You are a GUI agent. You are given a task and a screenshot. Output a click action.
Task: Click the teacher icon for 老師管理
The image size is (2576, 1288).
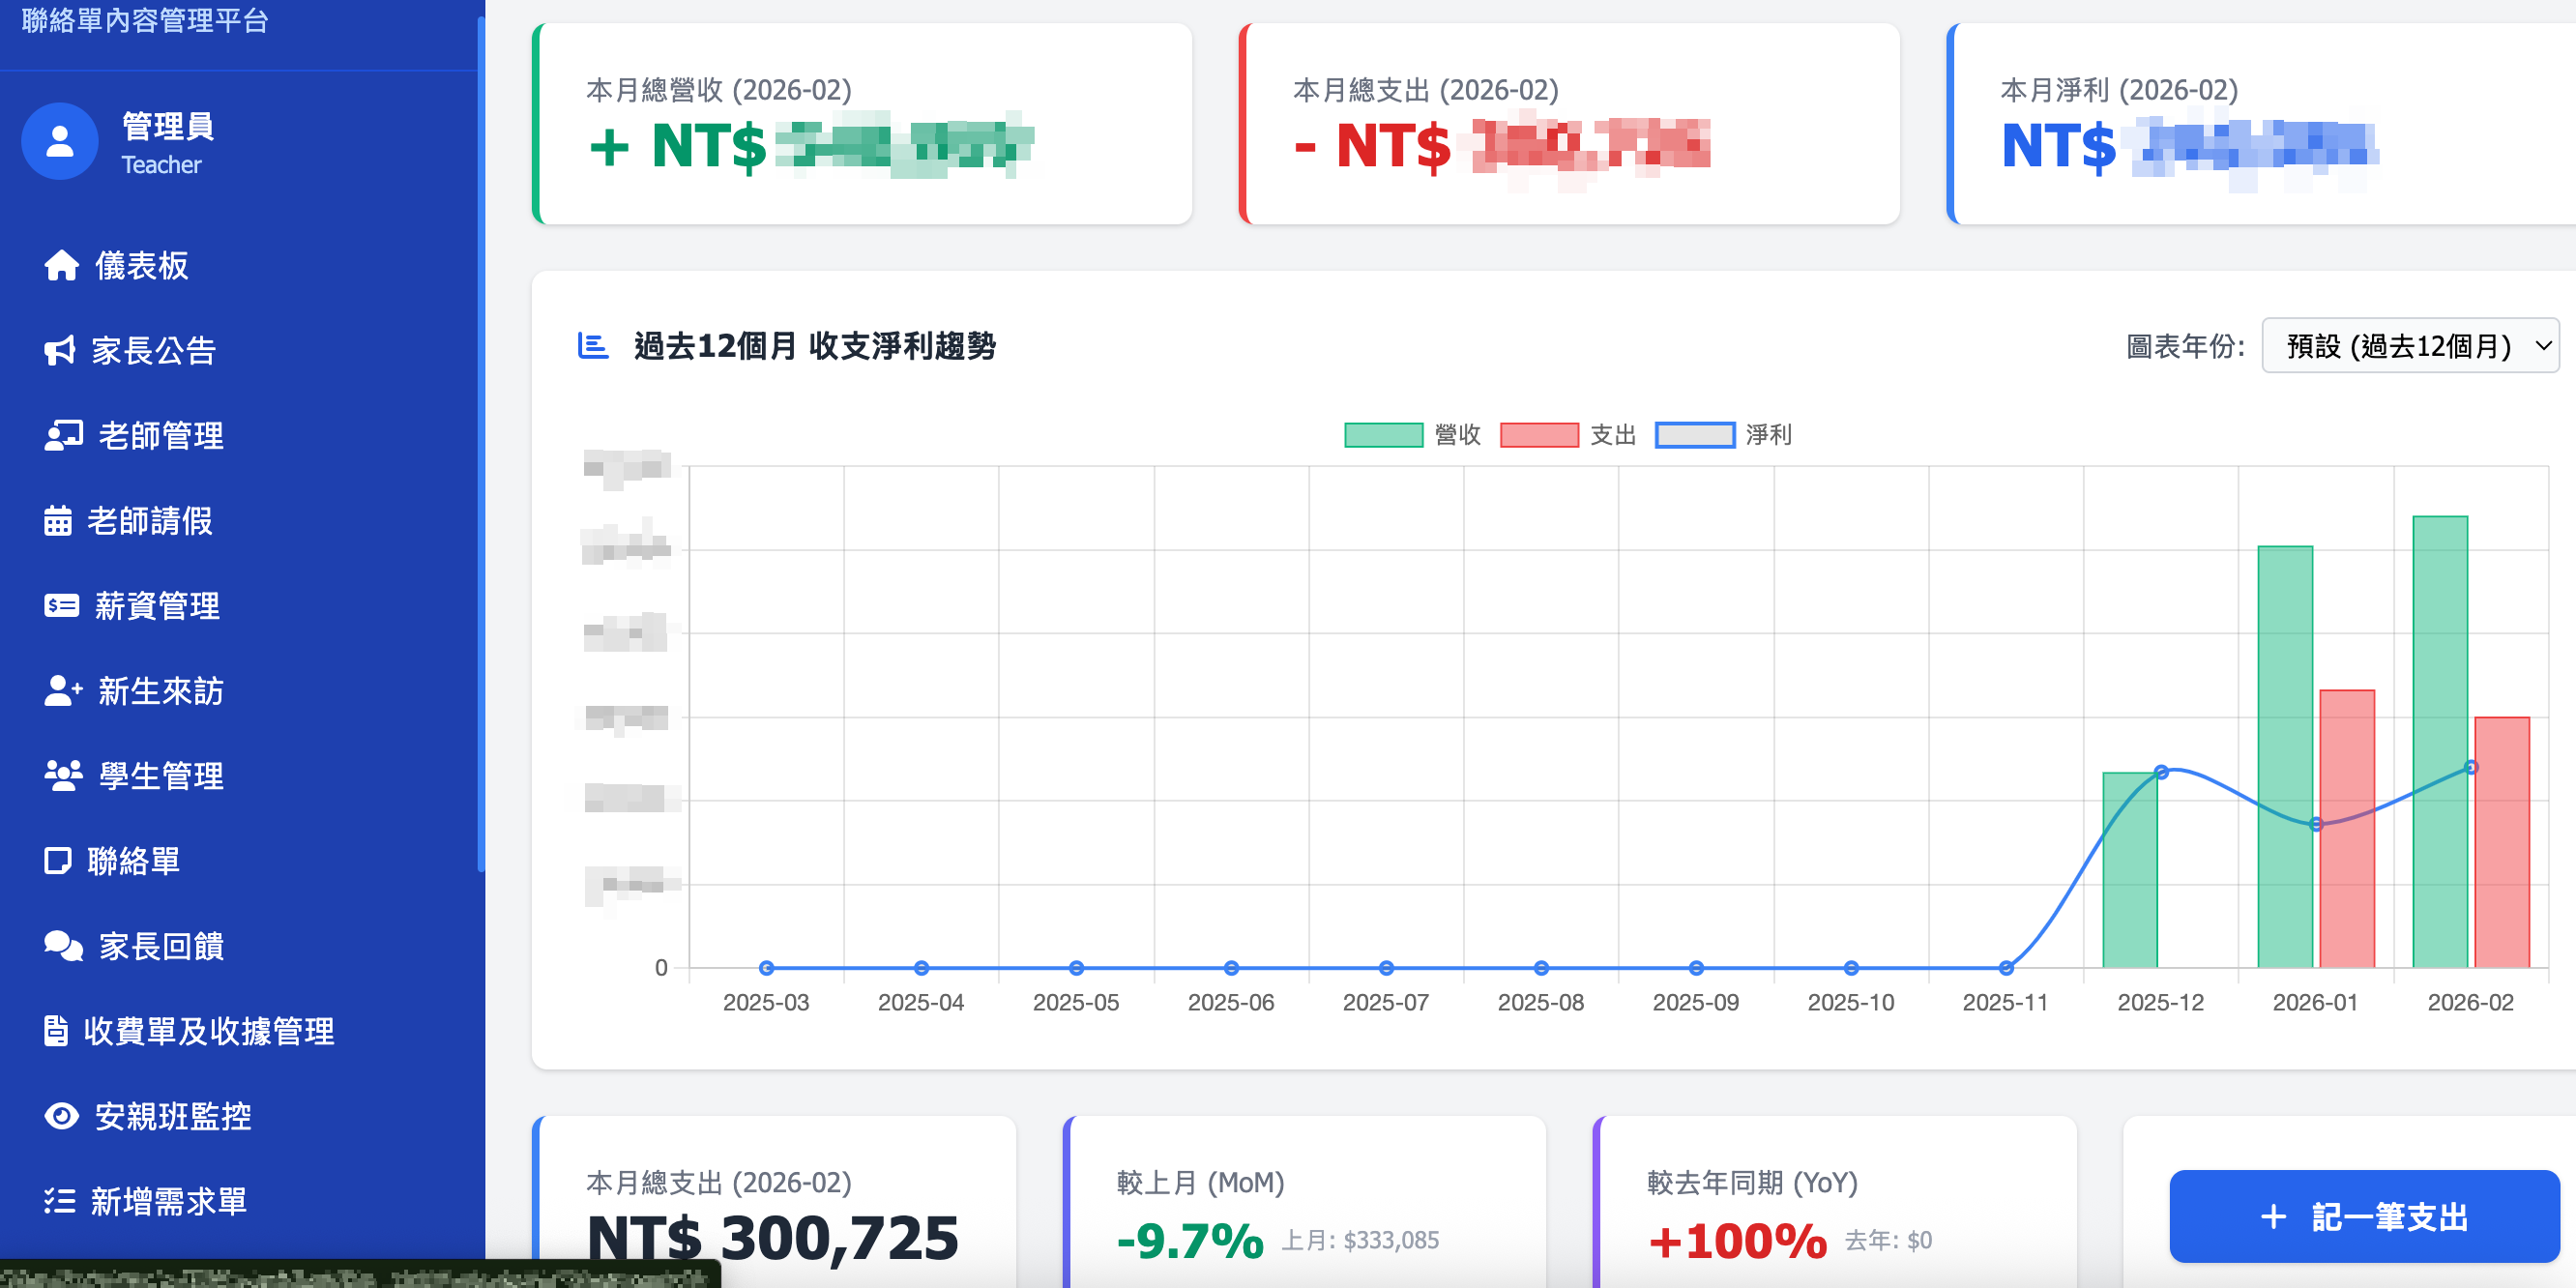pyautogui.click(x=63, y=435)
